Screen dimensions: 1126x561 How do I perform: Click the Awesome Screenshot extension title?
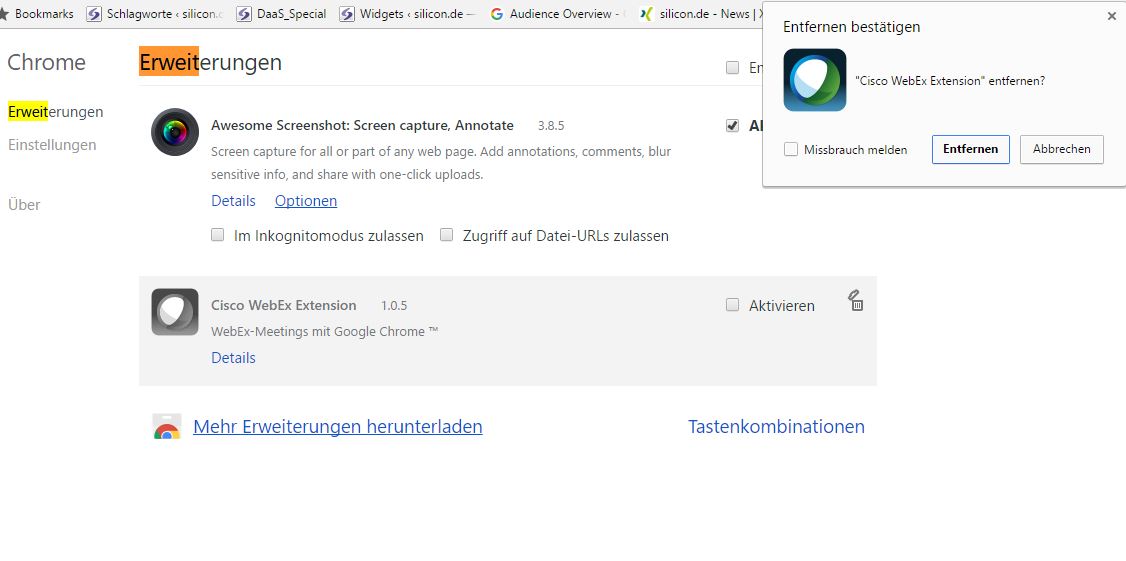pos(362,126)
